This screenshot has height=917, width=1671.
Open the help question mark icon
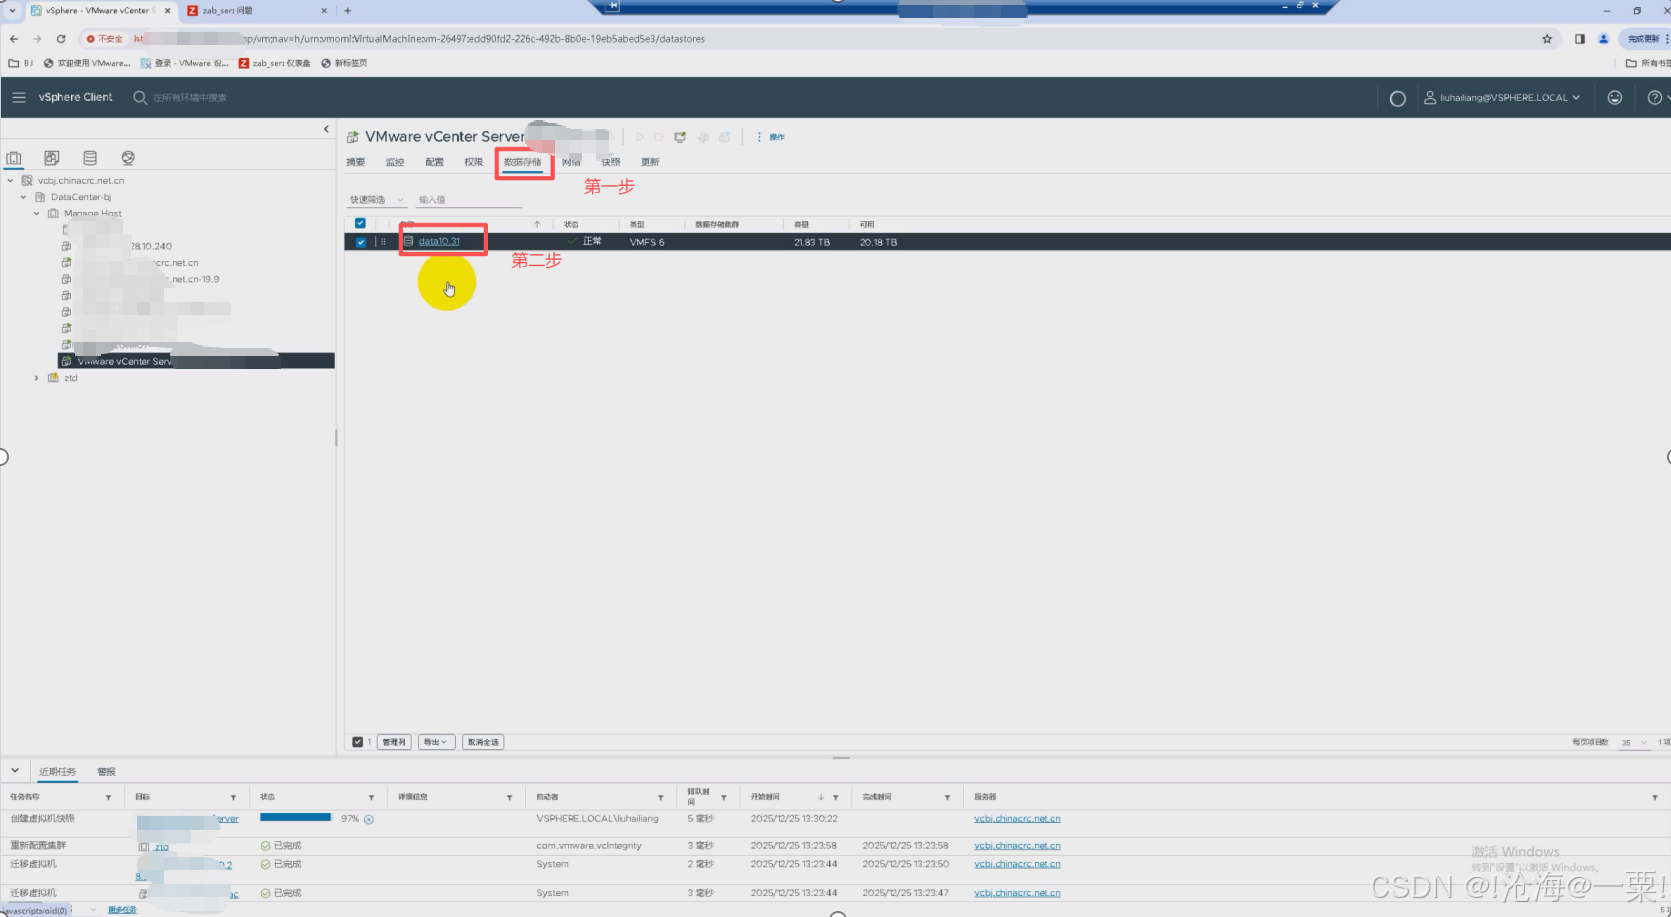1655,98
